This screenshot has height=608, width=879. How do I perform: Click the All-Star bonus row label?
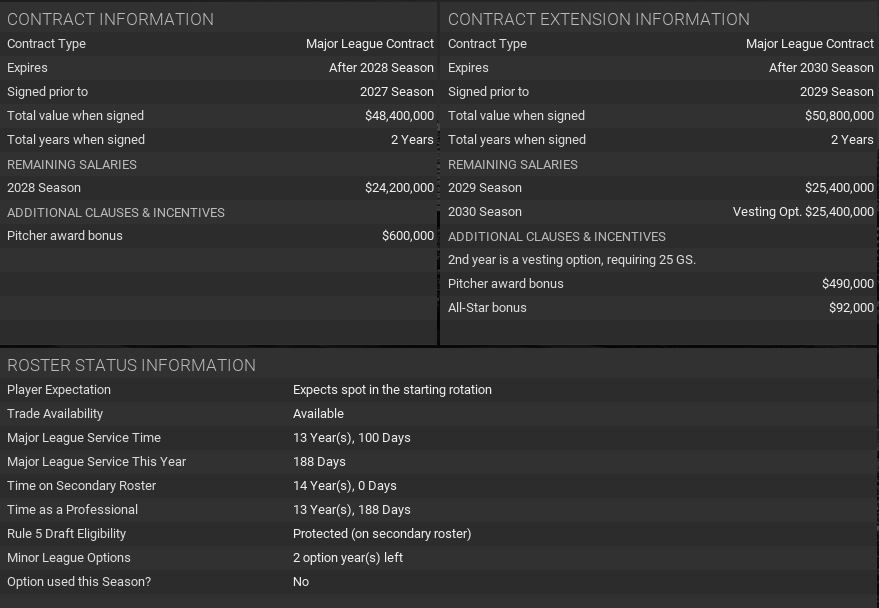[487, 308]
